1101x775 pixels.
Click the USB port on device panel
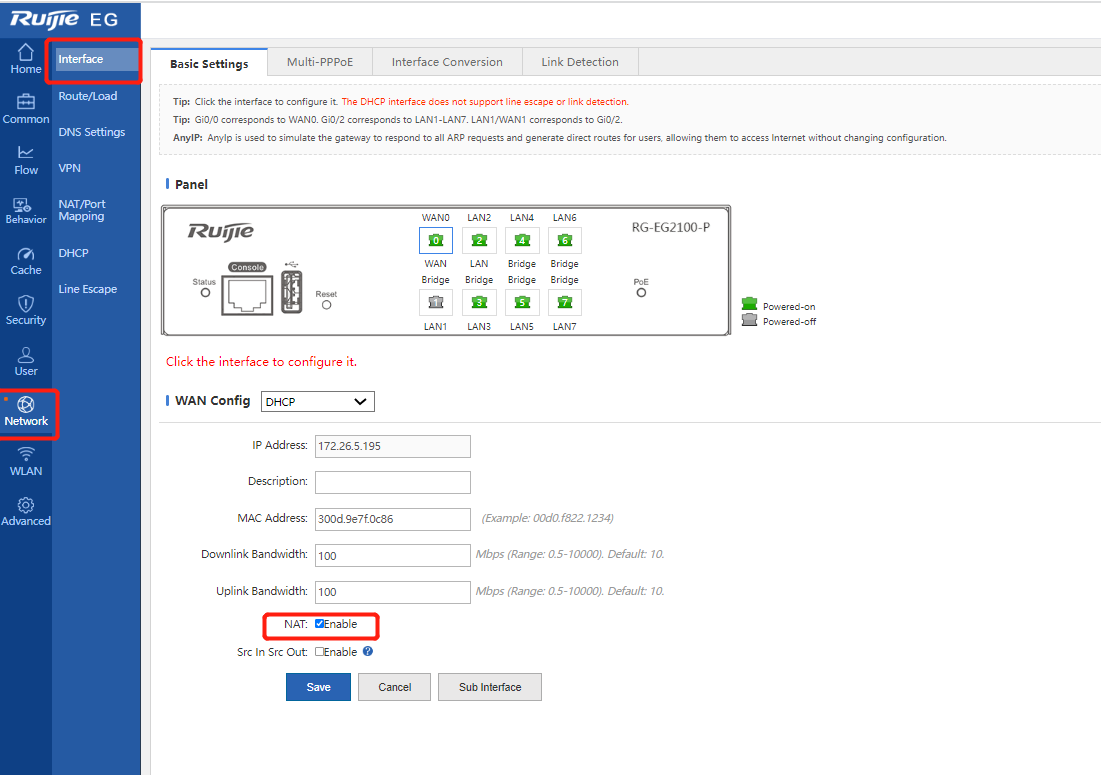(x=291, y=291)
